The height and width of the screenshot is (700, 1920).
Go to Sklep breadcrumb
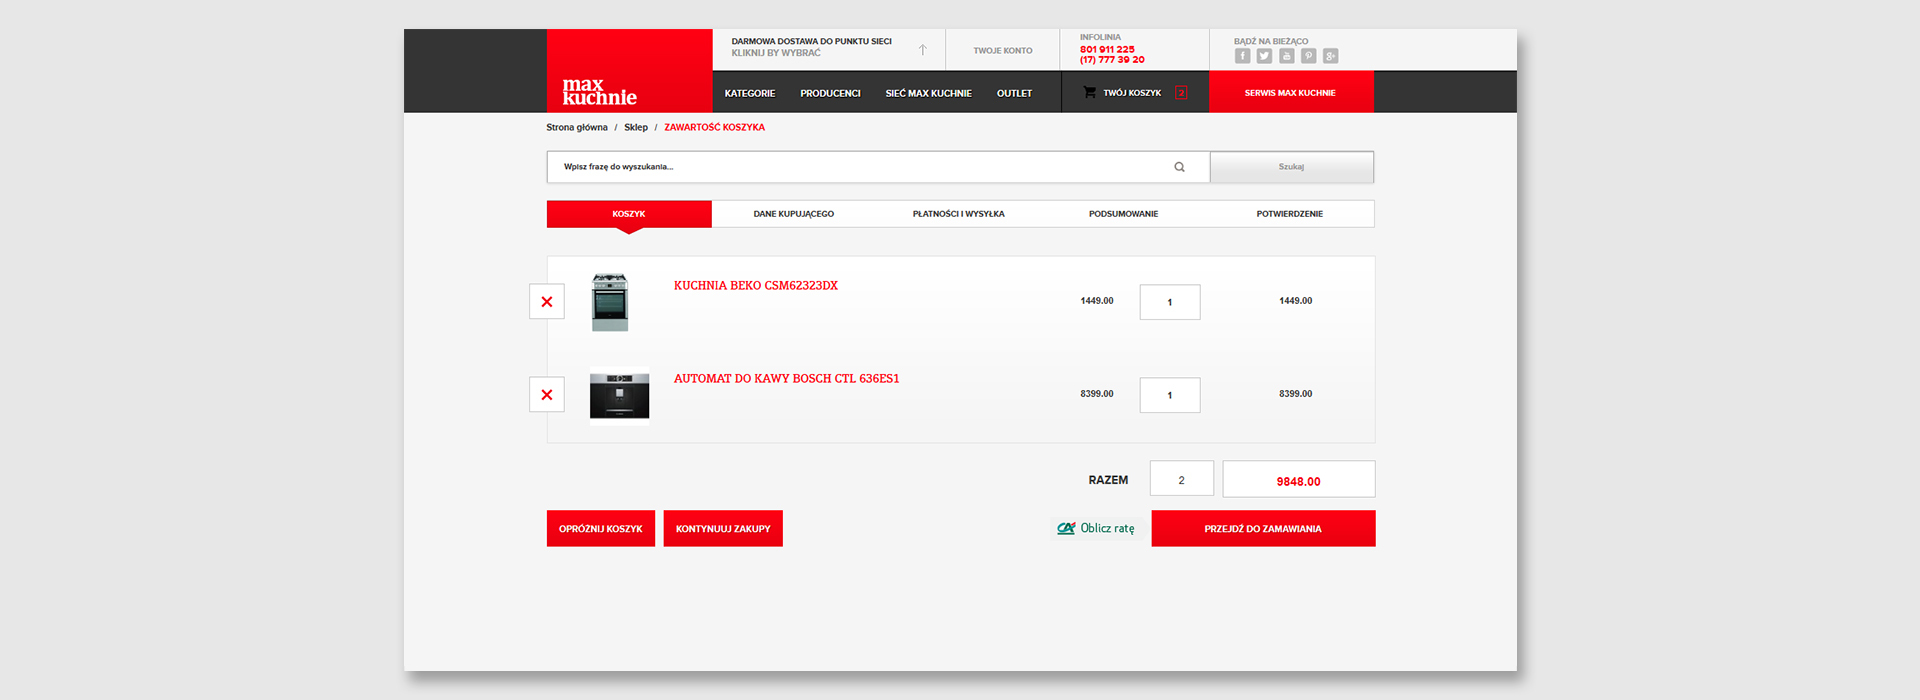pos(636,127)
